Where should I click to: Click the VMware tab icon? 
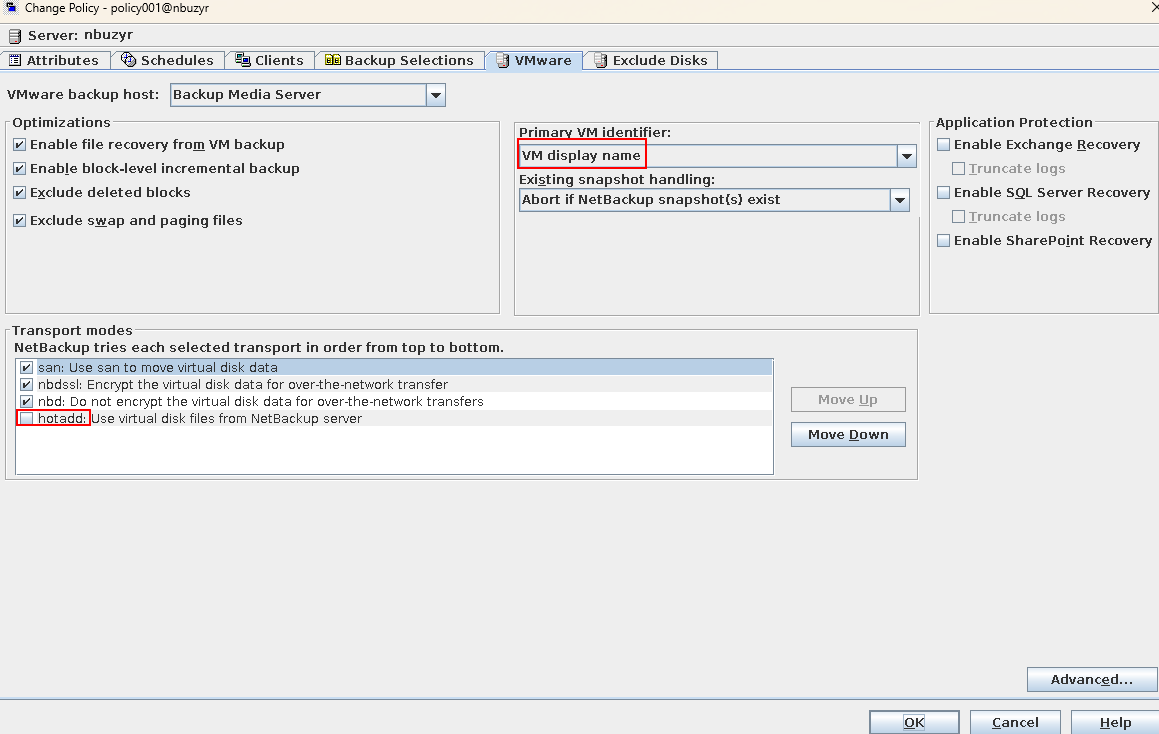pos(503,60)
